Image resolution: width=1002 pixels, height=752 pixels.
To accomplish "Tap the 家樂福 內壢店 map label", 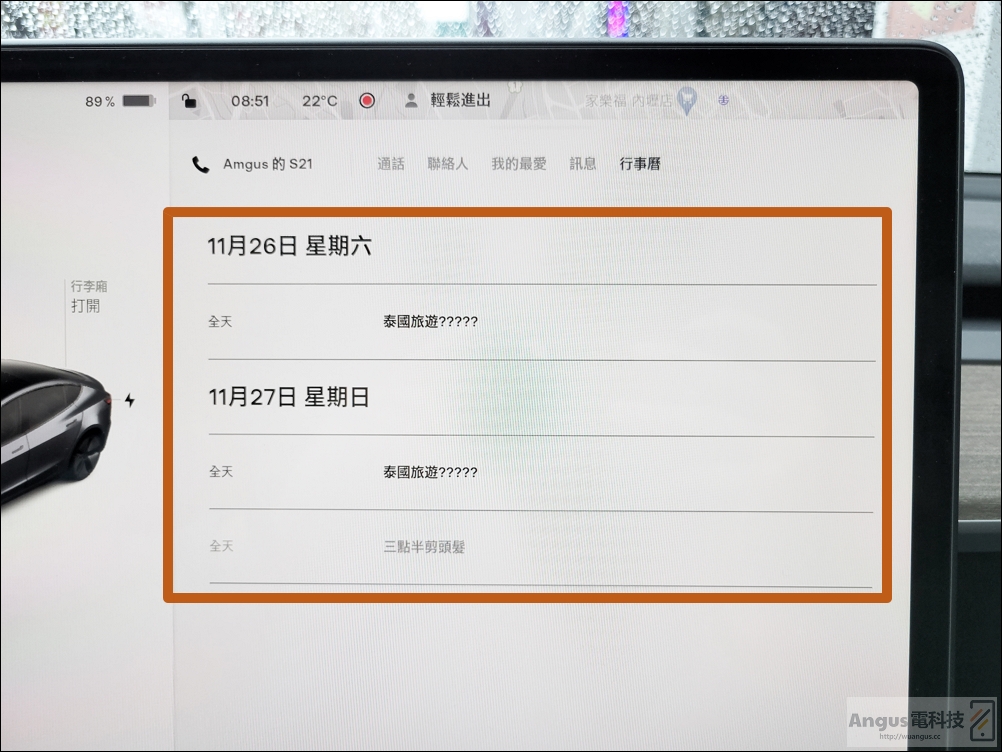I will point(629,101).
